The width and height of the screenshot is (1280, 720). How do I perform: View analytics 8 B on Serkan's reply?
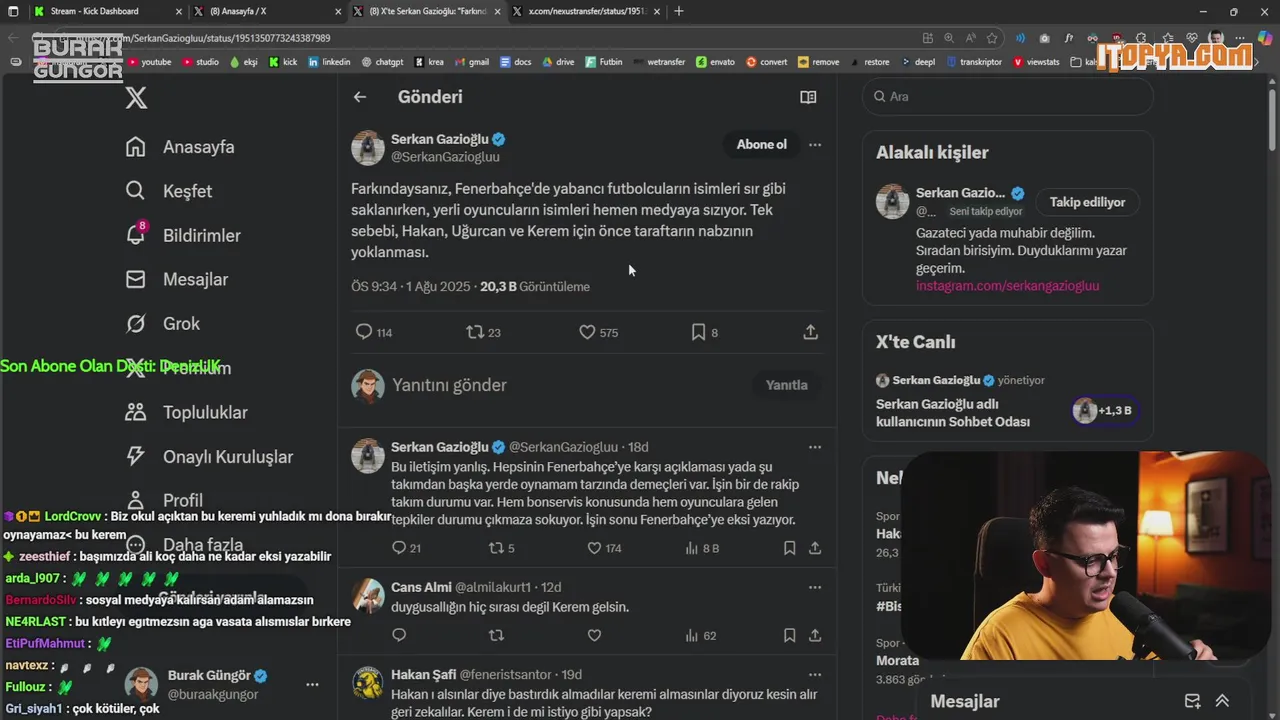(702, 548)
